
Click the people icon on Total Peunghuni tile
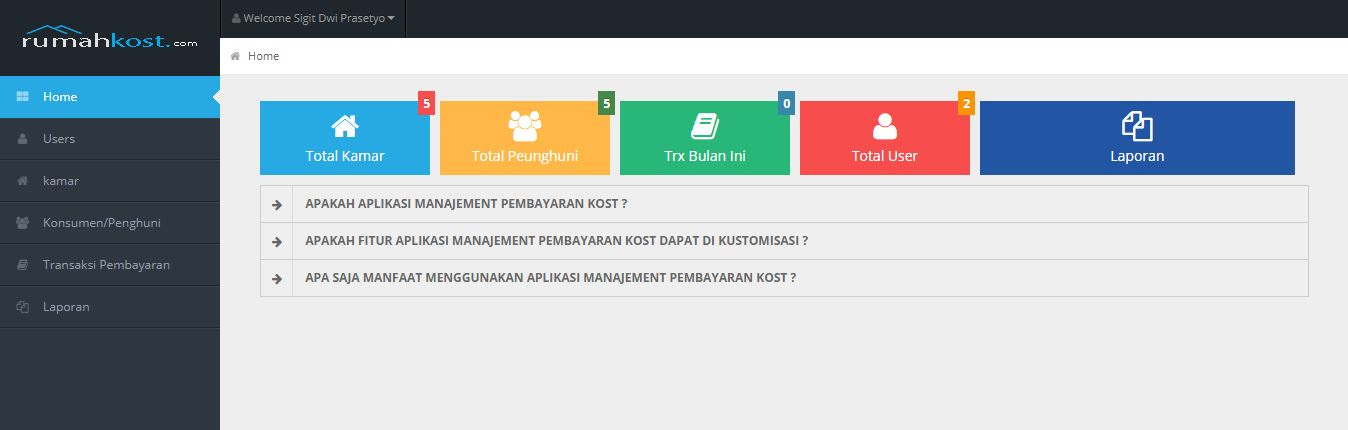(x=525, y=126)
